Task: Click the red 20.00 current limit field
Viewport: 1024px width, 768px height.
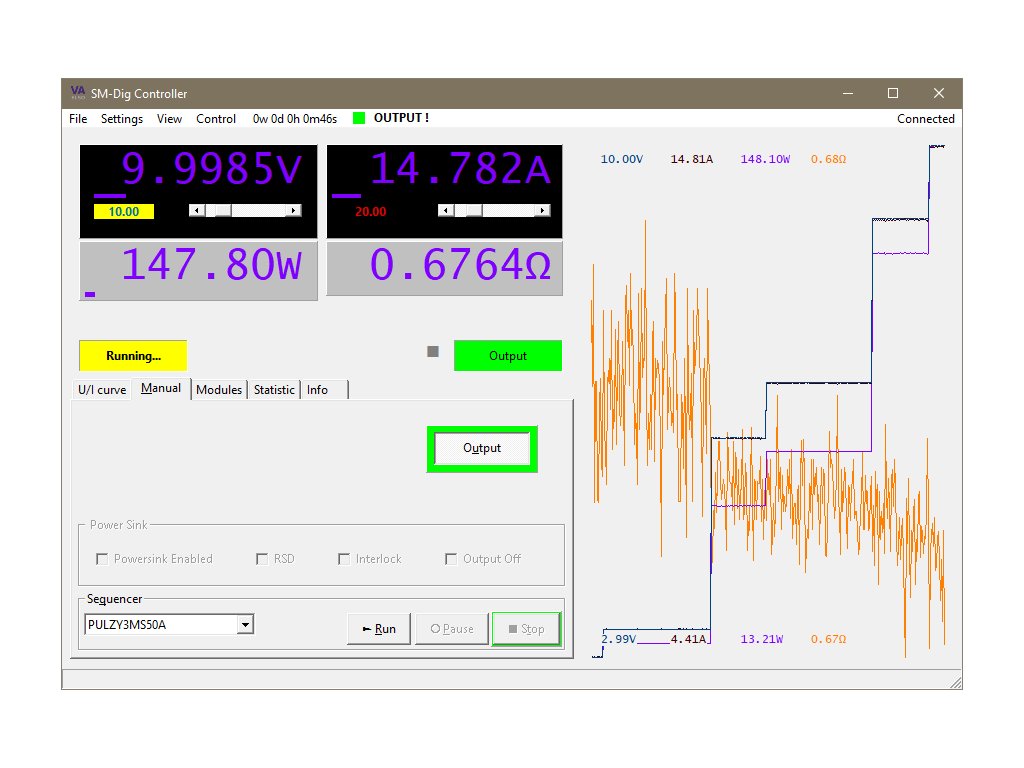Action: click(x=370, y=212)
